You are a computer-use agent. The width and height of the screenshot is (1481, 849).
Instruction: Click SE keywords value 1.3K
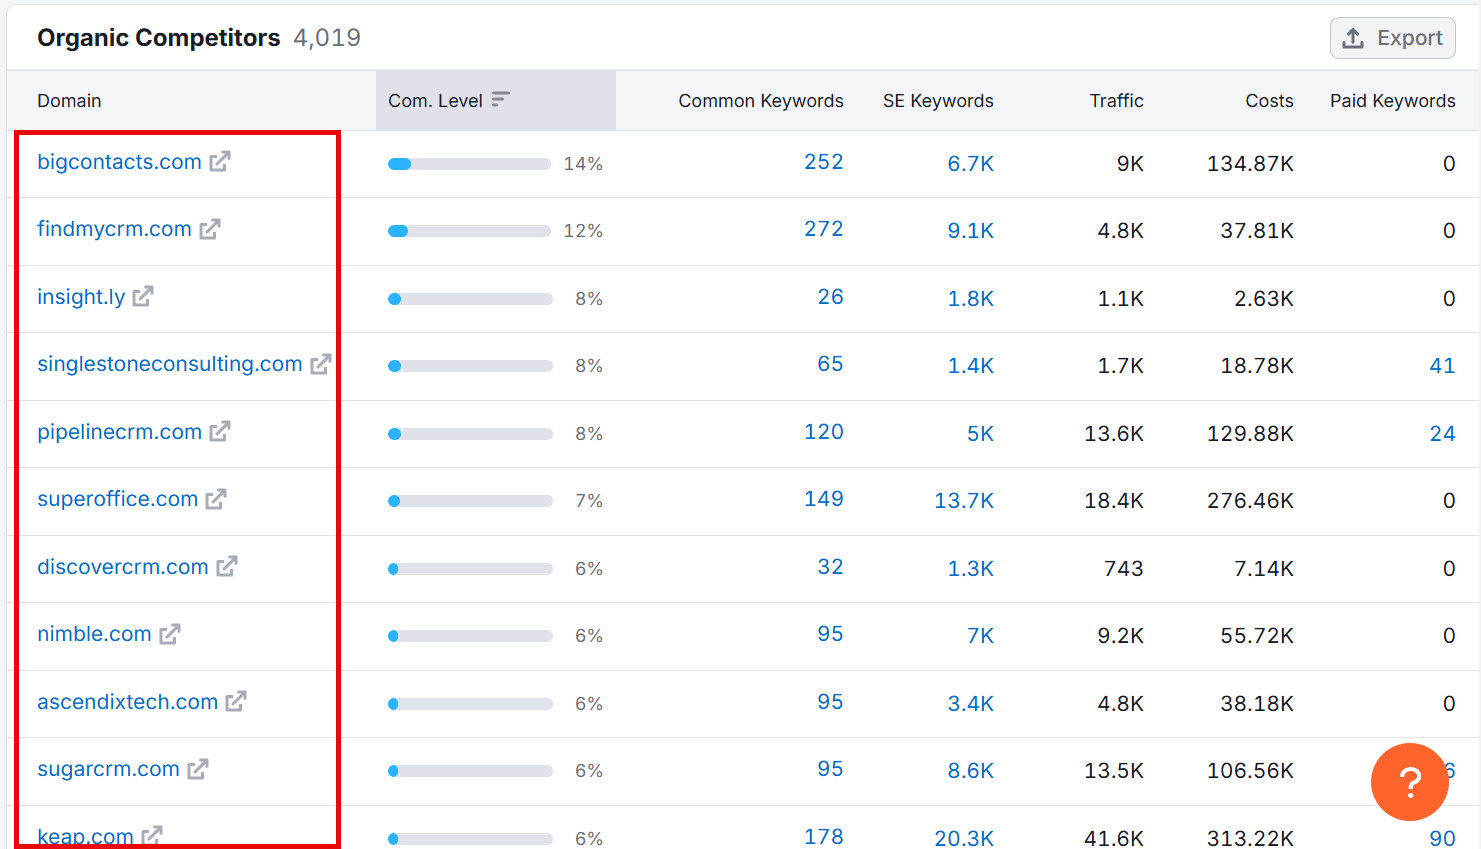(x=970, y=569)
